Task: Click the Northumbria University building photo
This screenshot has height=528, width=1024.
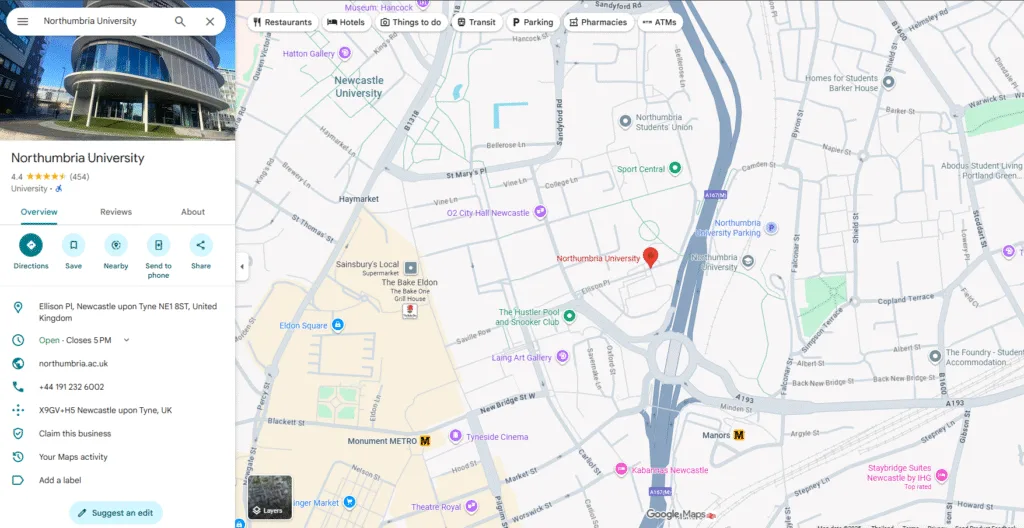Action: [117, 70]
